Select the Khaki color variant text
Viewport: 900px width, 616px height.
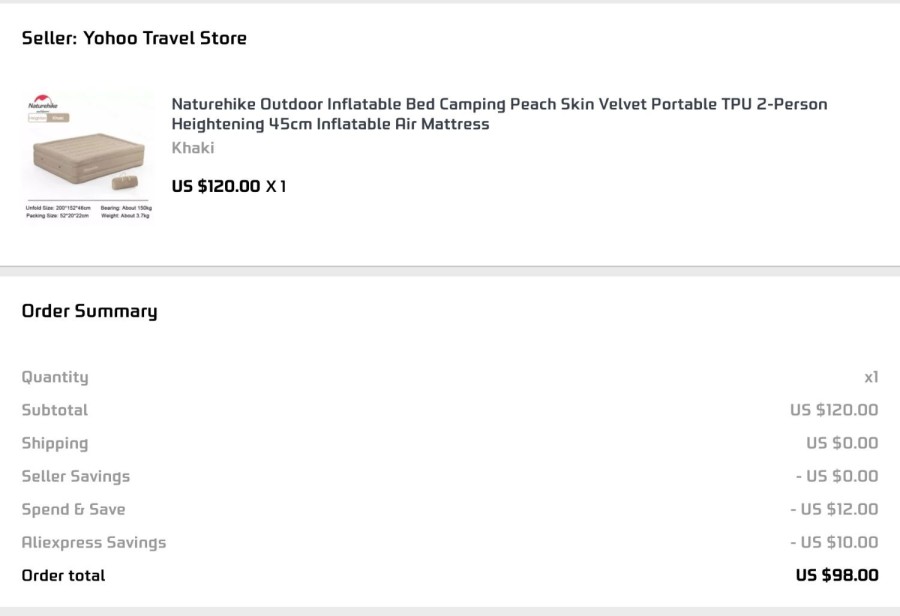tap(193, 148)
